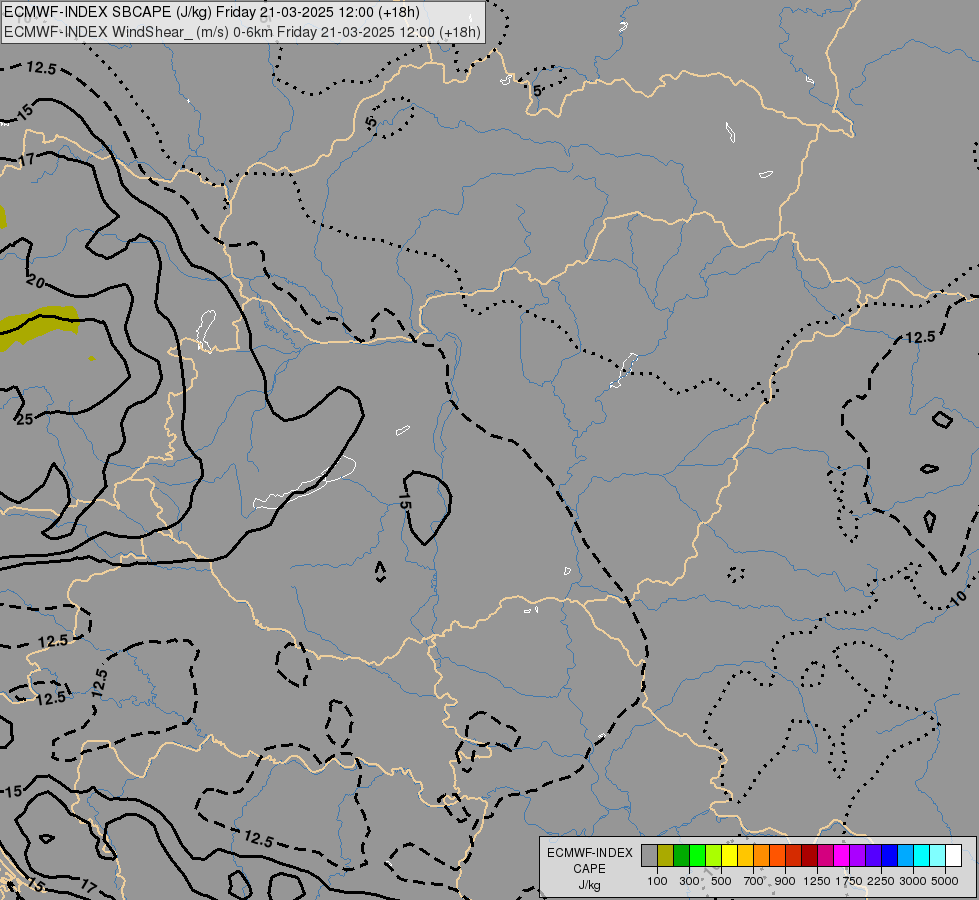Pick the purple legend swatch
Screen dimensions: 979x900
pyautogui.click(x=857, y=856)
